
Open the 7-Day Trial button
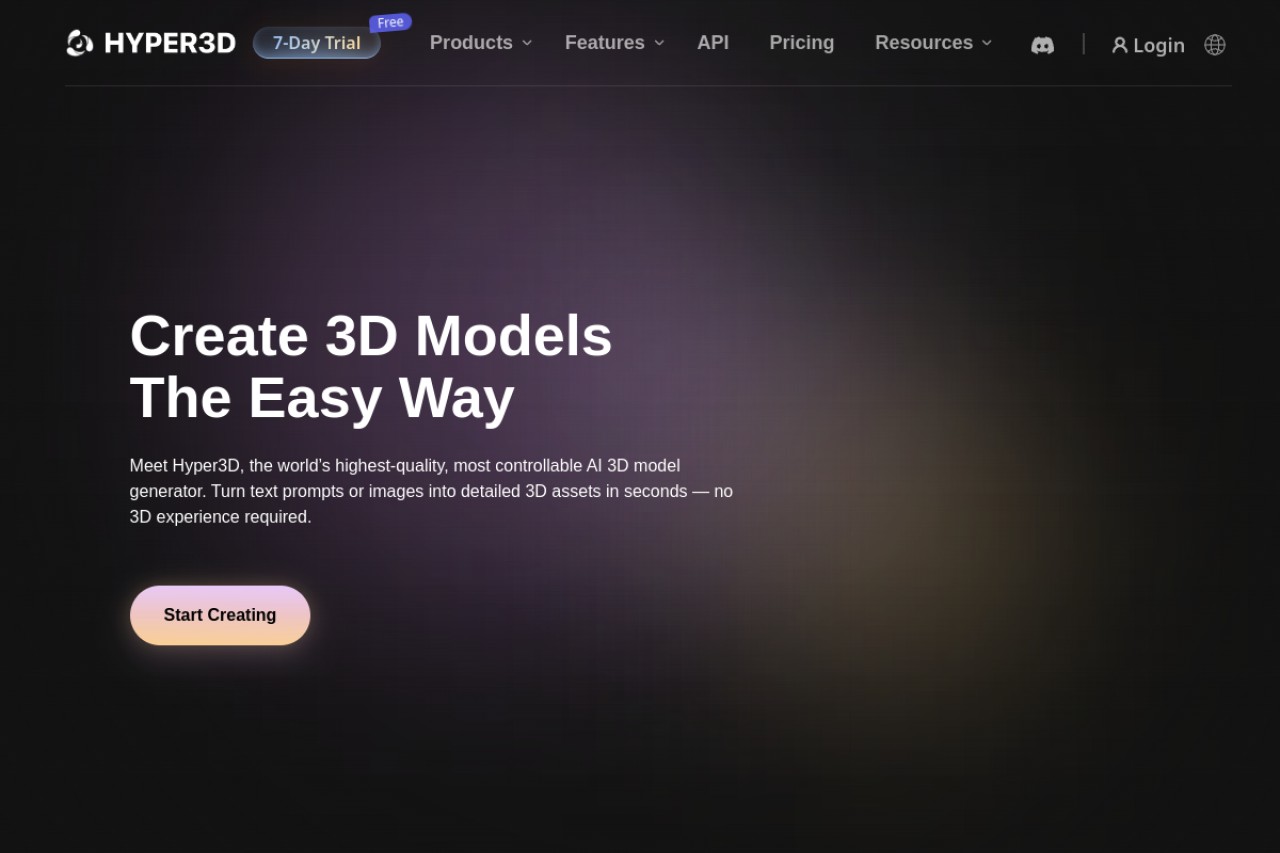[317, 43]
